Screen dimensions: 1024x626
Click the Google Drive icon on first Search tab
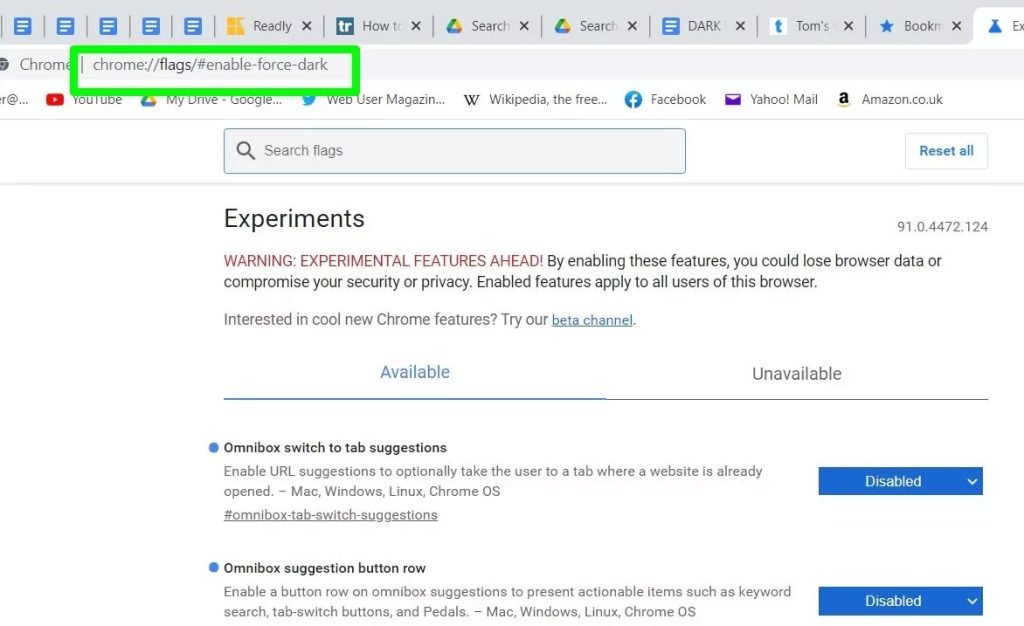point(454,26)
